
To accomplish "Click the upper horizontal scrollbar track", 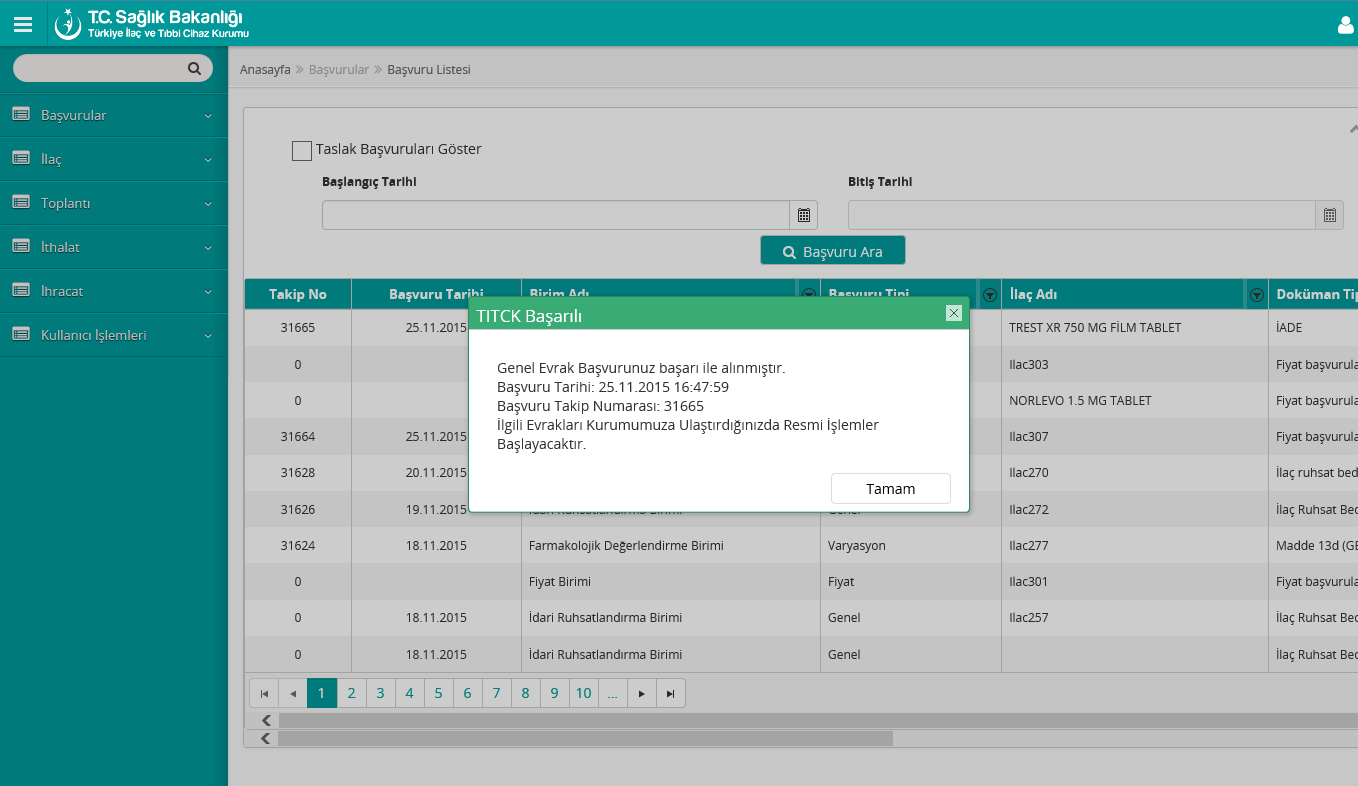I will 818,720.
